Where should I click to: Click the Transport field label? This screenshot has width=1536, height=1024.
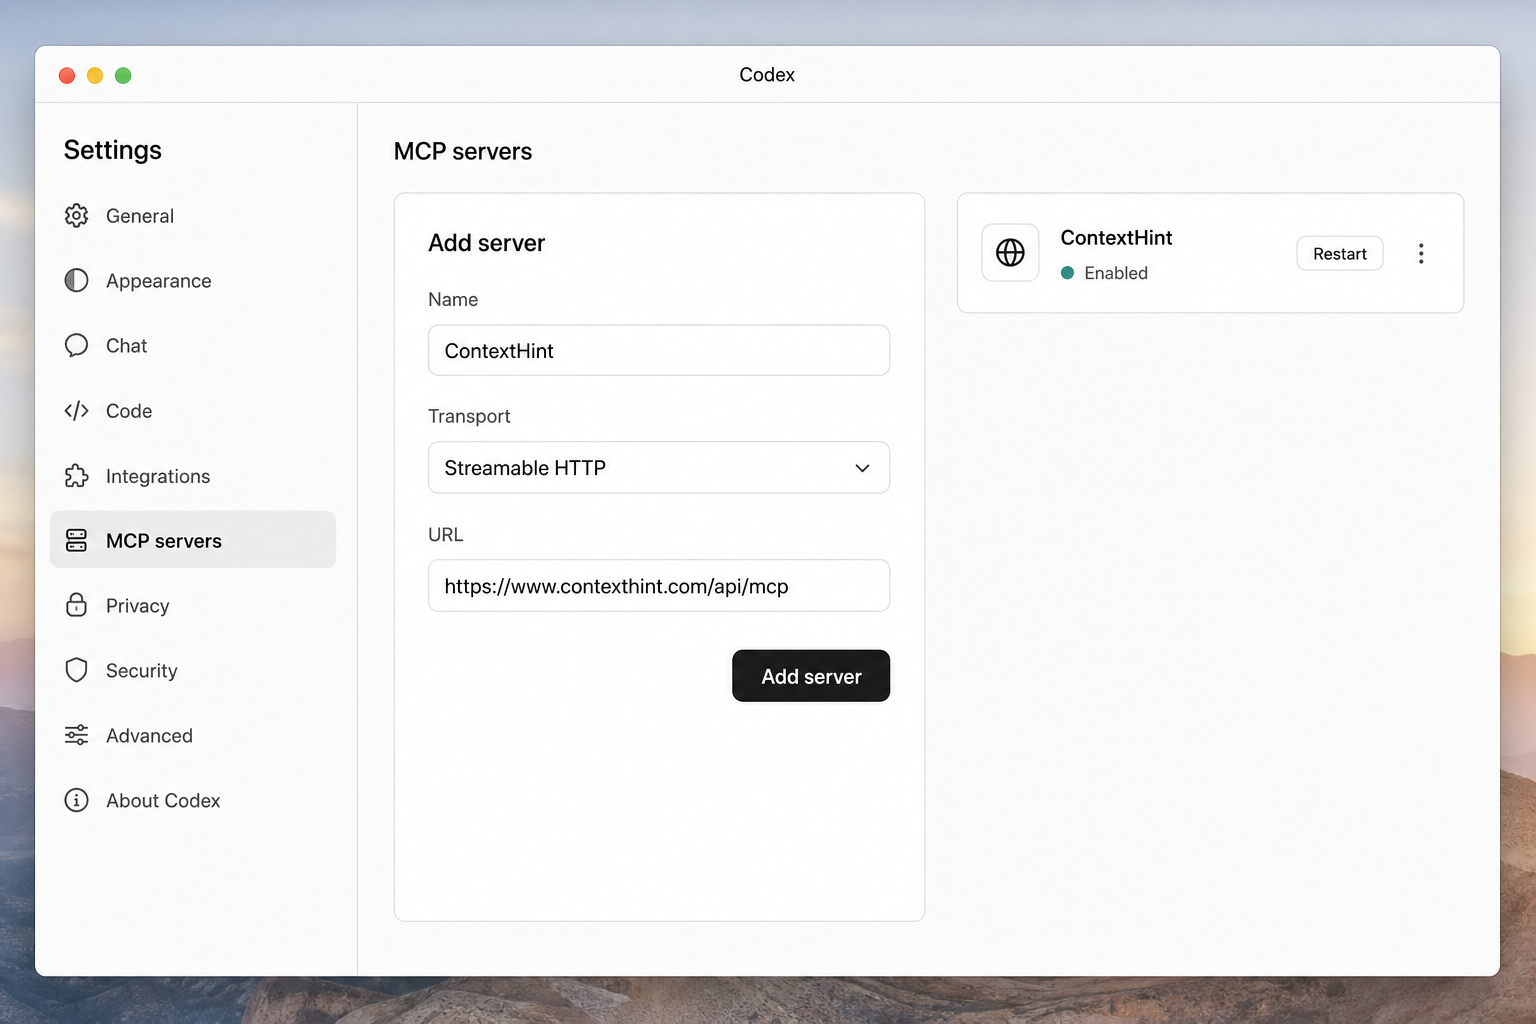[469, 416]
